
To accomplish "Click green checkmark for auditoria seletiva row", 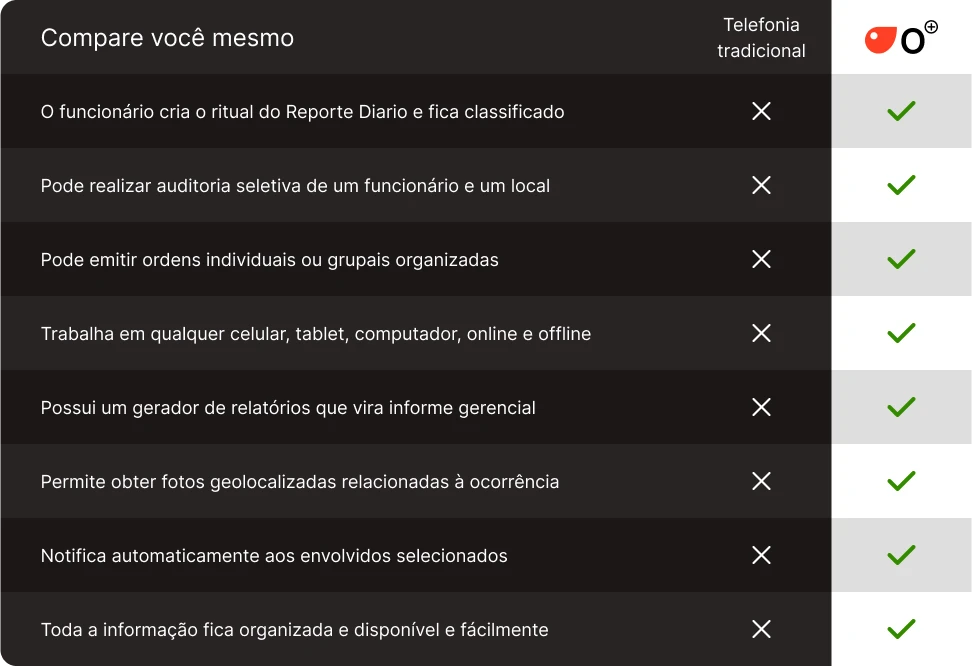I will [x=901, y=185].
